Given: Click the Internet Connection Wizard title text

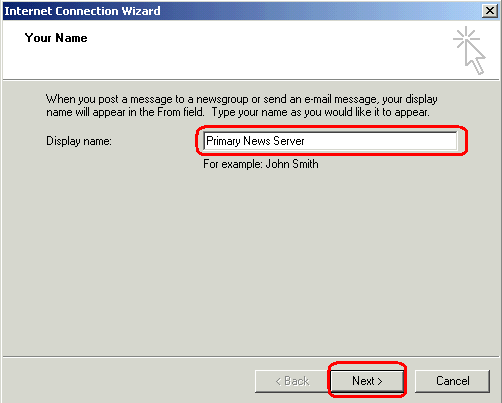Looking at the screenshot, I should pos(82,11).
